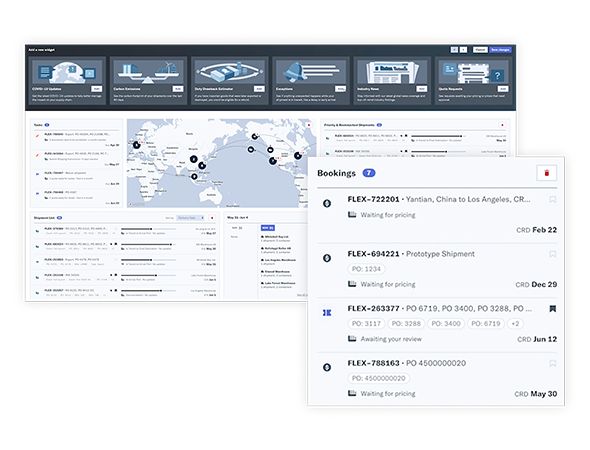Click Cancel in the widget header
590x450 pixels.
click(x=480, y=50)
